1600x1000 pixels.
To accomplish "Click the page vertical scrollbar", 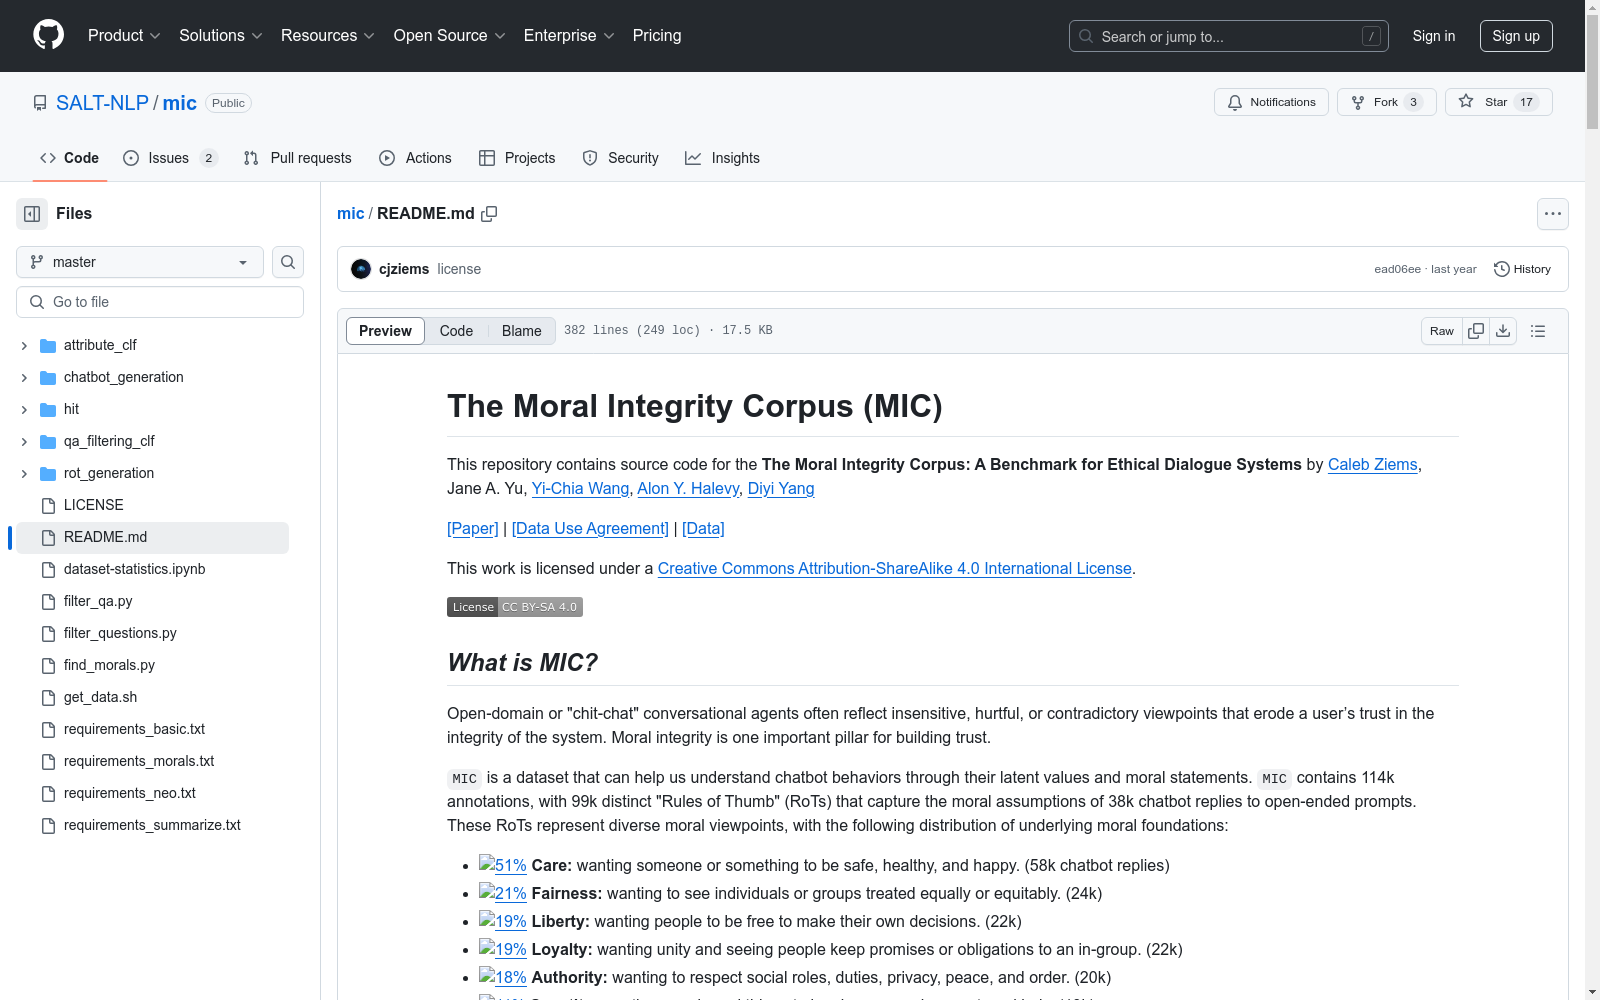I will (1592, 500).
